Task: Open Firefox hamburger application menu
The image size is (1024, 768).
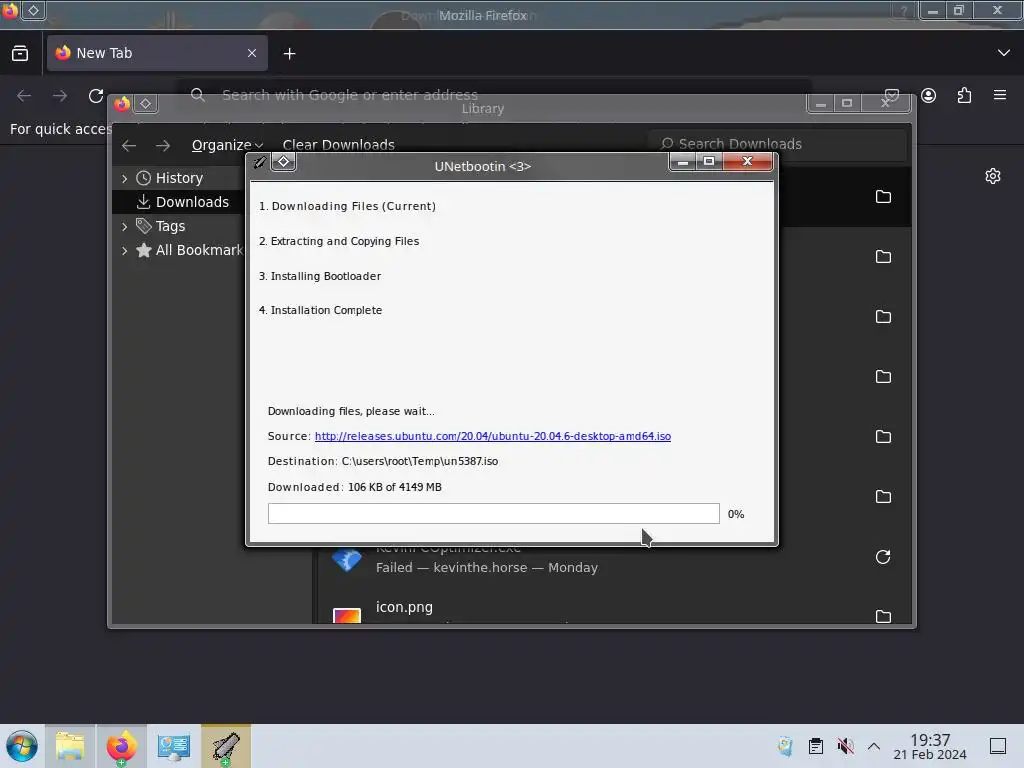Action: coord(1000,95)
